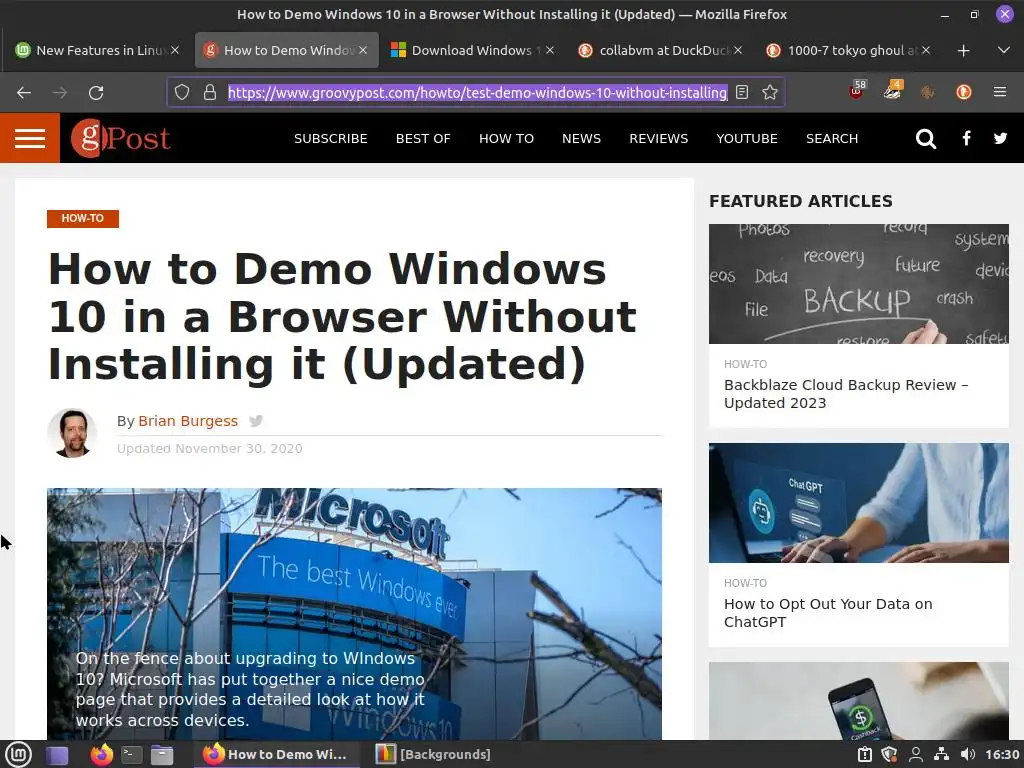1024x768 pixels.
Task: Open the user account tray icon
Action: click(916, 755)
